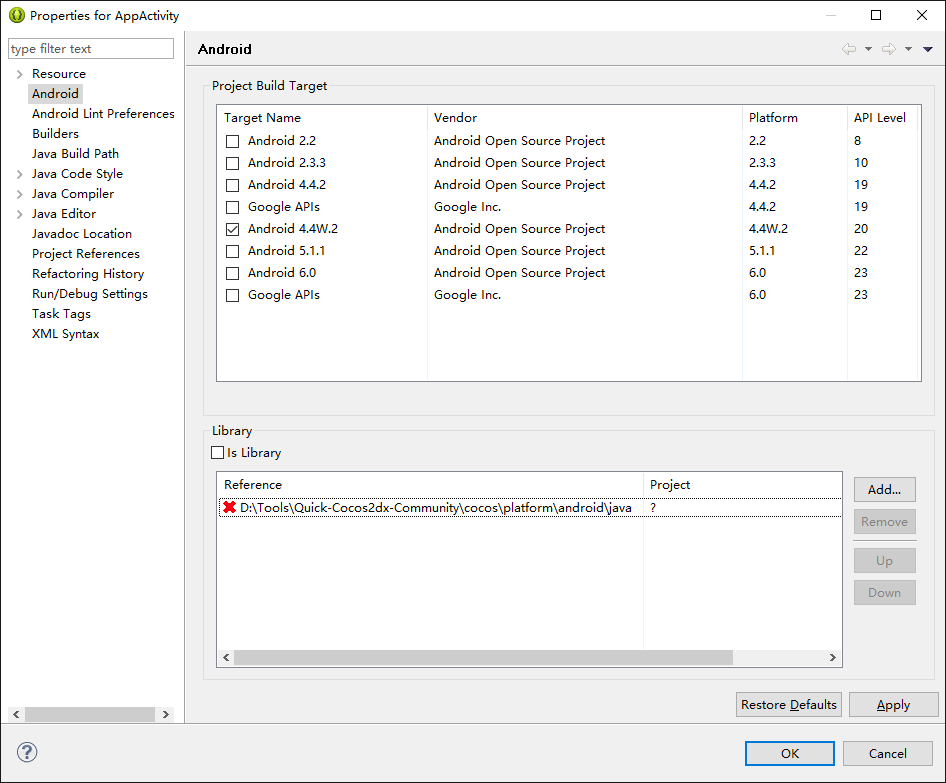946x783 pixels.
Task: Click API level 8 cell for Android 2.2
Action: (857, 141)
